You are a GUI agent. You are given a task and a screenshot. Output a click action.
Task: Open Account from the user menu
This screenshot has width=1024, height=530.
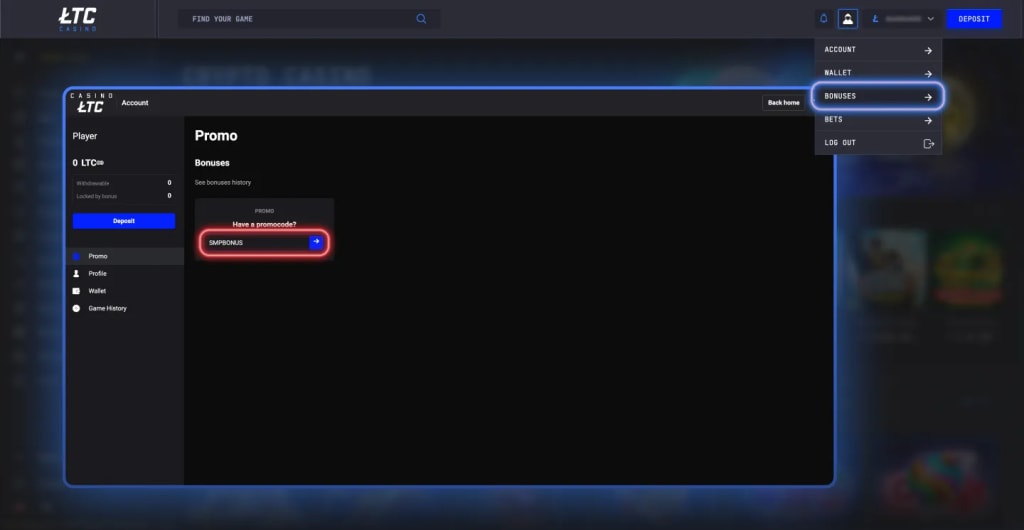(x=878, y=50)
